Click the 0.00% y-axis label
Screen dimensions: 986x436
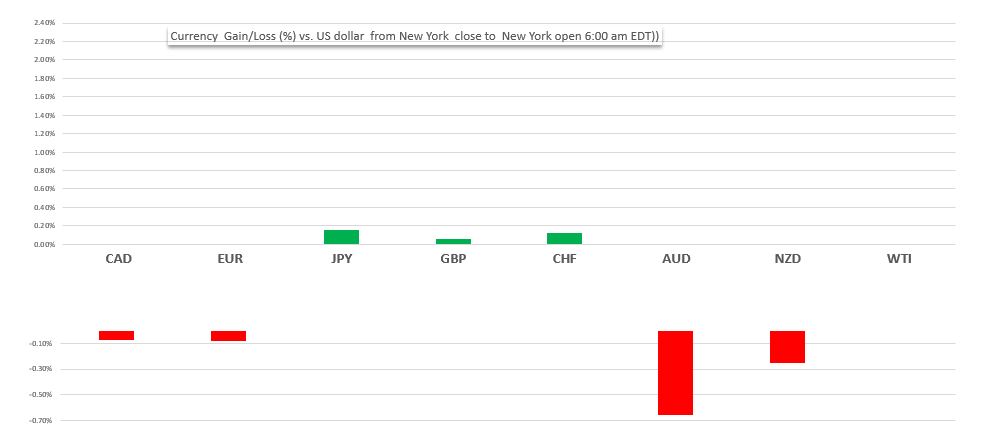(x=44, y=244)
